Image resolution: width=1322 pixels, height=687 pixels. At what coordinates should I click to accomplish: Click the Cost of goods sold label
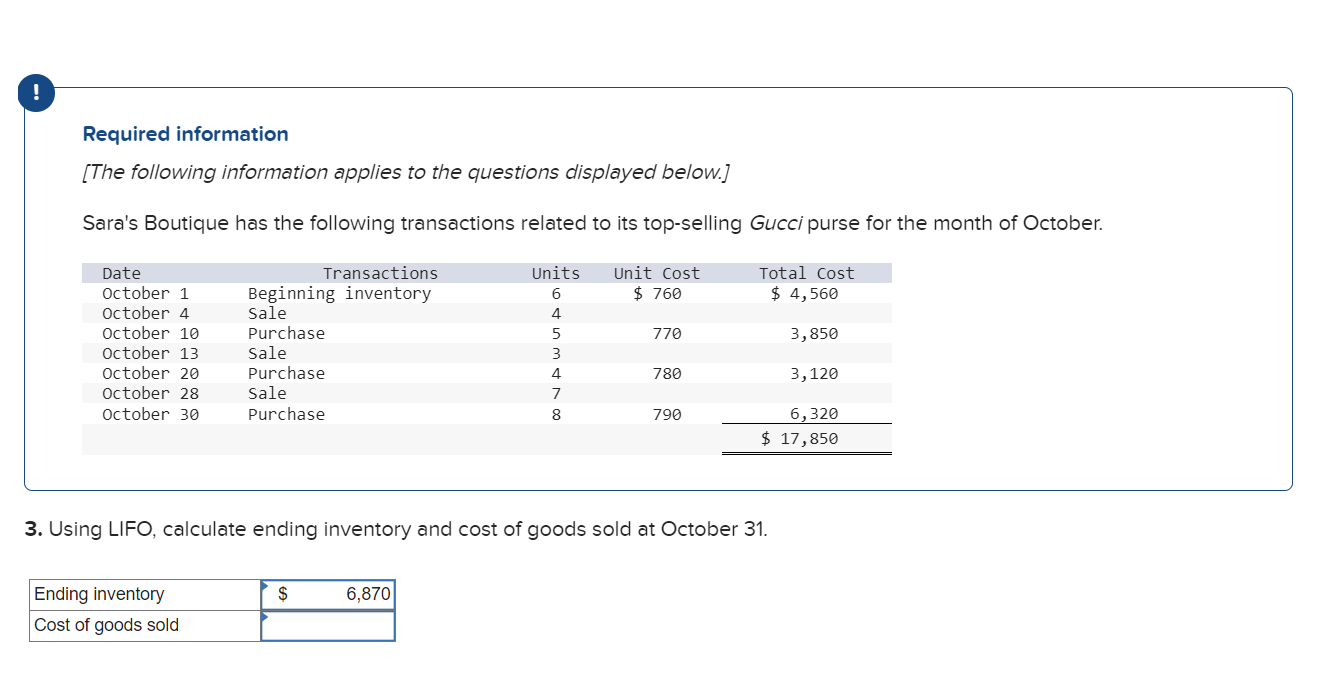(x=106, y=626)
